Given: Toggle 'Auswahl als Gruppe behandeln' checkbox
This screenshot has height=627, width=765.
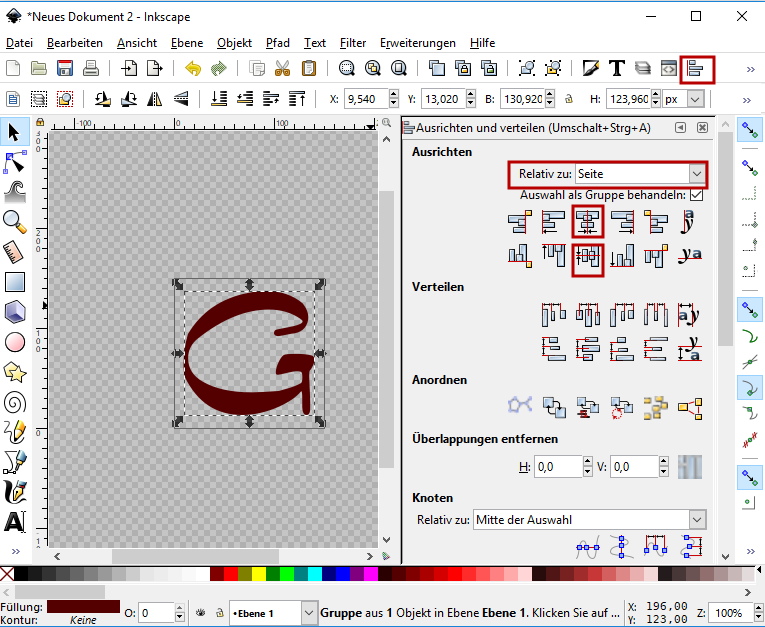Looking at the screenshot, I should click(696, 195).
